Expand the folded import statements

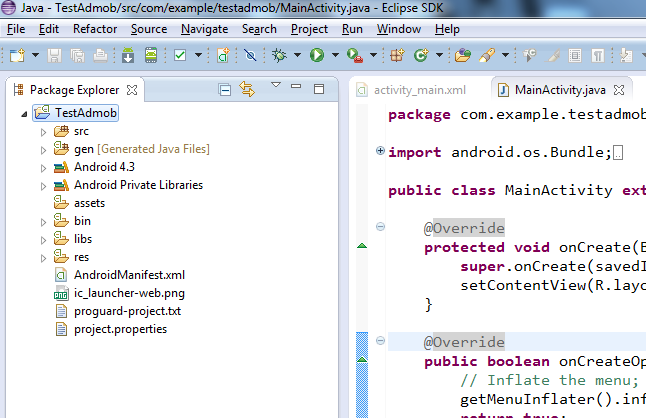[380, 151]
